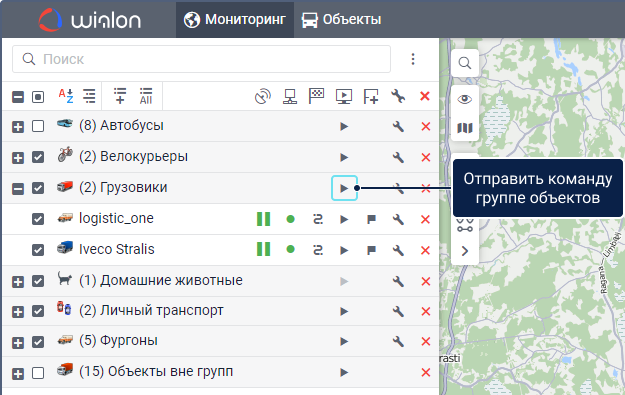The width and height of the screenshot is (625, 395).
Task: Expand the Автобусы group
Action: tap(18, 127)
